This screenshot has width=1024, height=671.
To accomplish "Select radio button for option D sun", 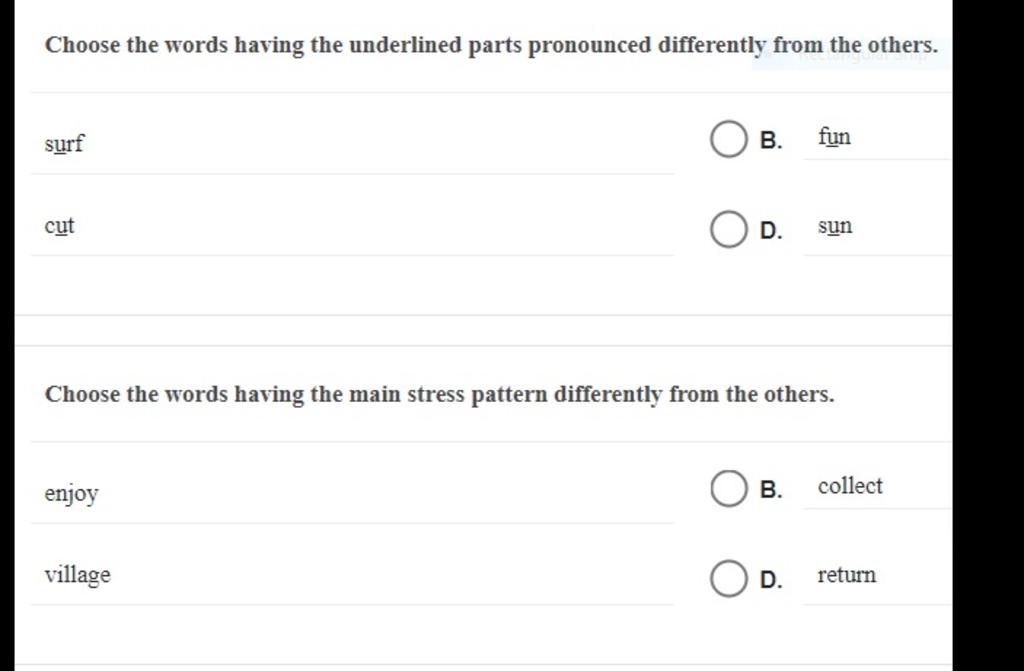I will (728, 229).
